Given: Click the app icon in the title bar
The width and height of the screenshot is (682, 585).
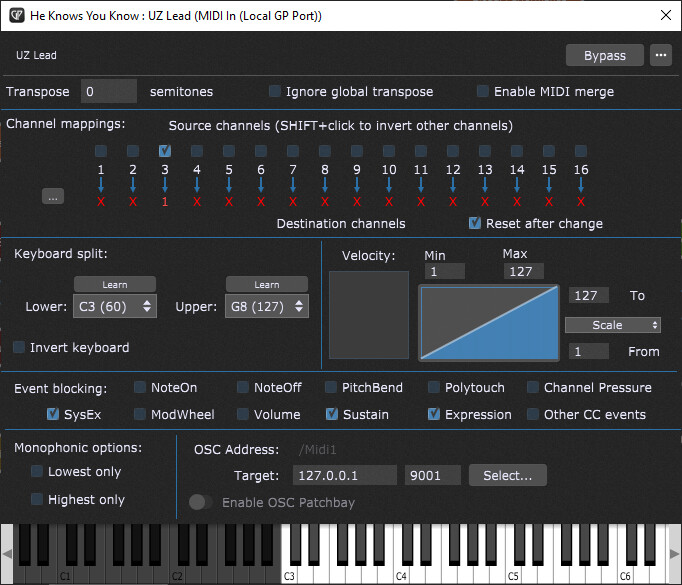Looking at the screenshot, I should click(x=16, y=17).
